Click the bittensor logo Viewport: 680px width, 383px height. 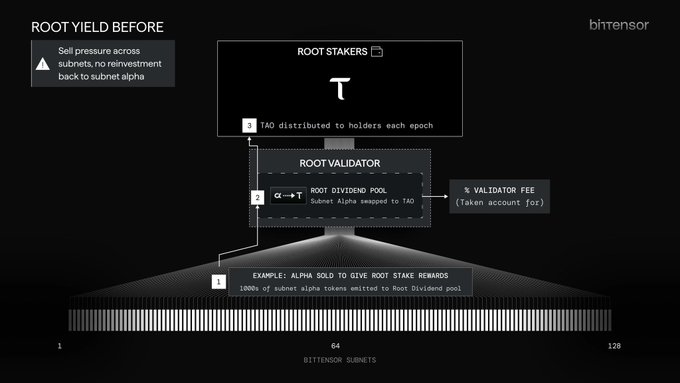point(619,25)
